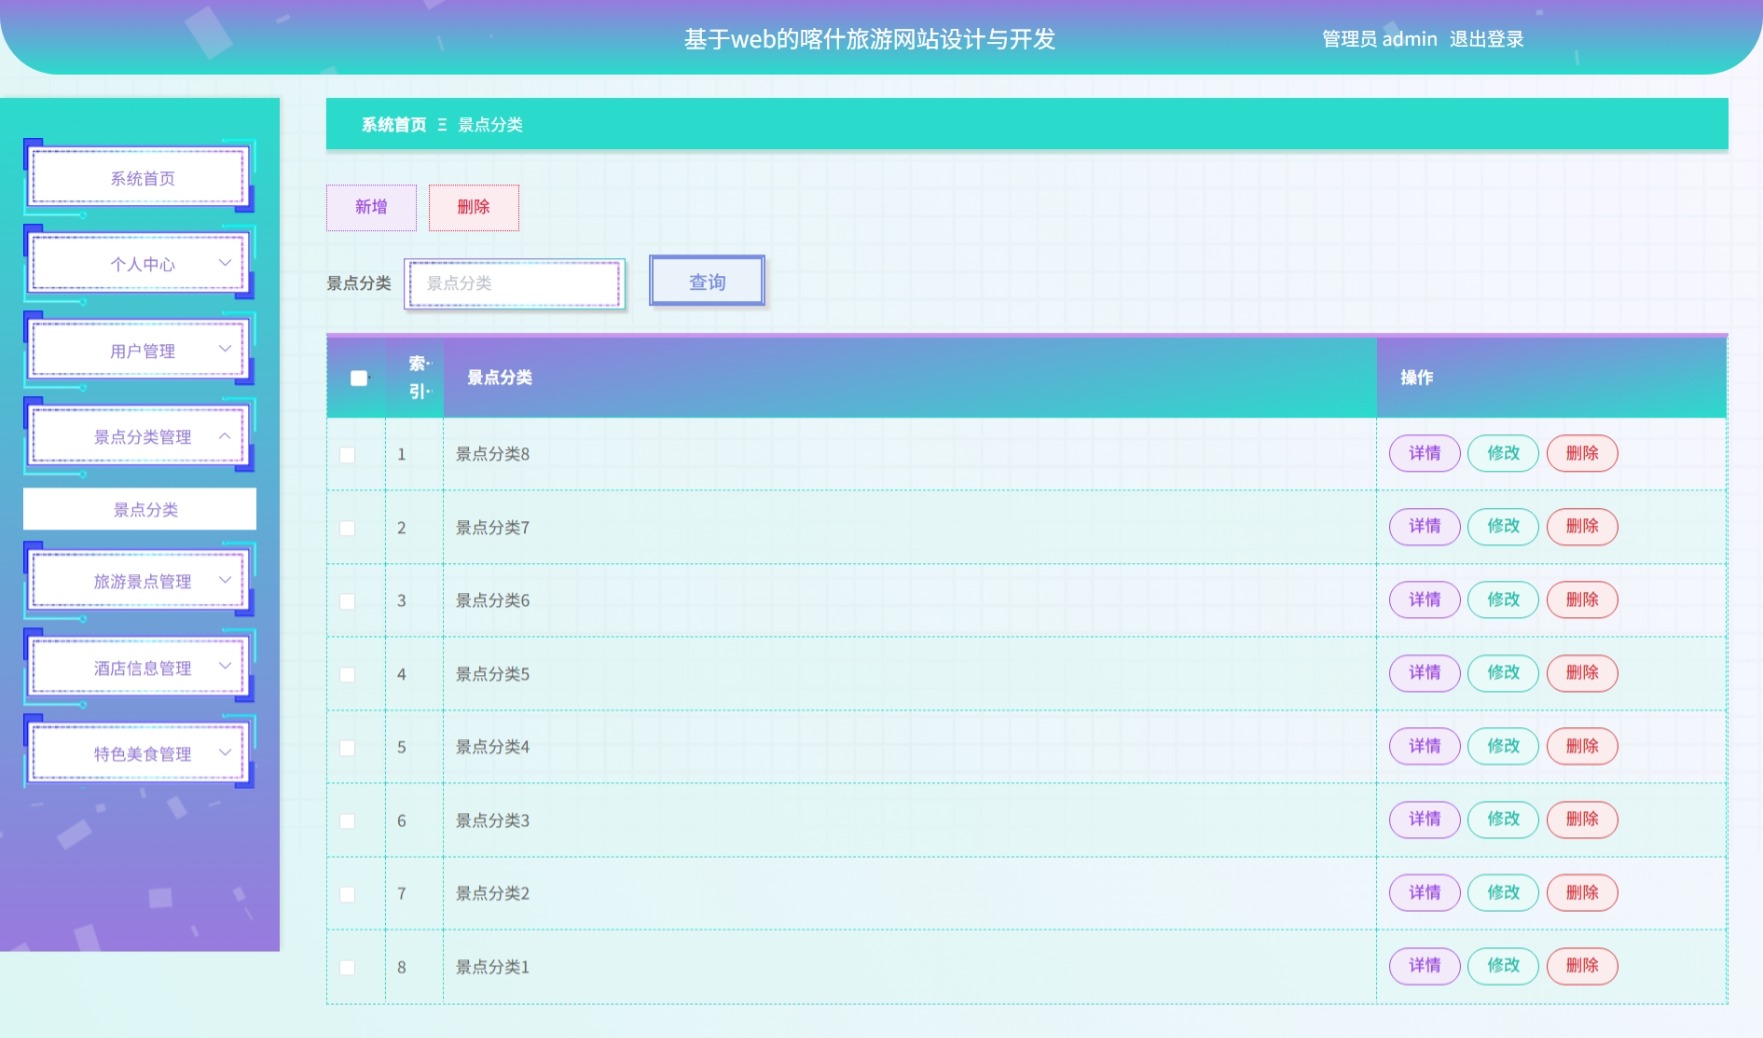1763x1038 pixels.
Task: Expand the 用户管理 sidebar menu
Action: [139, 351]
